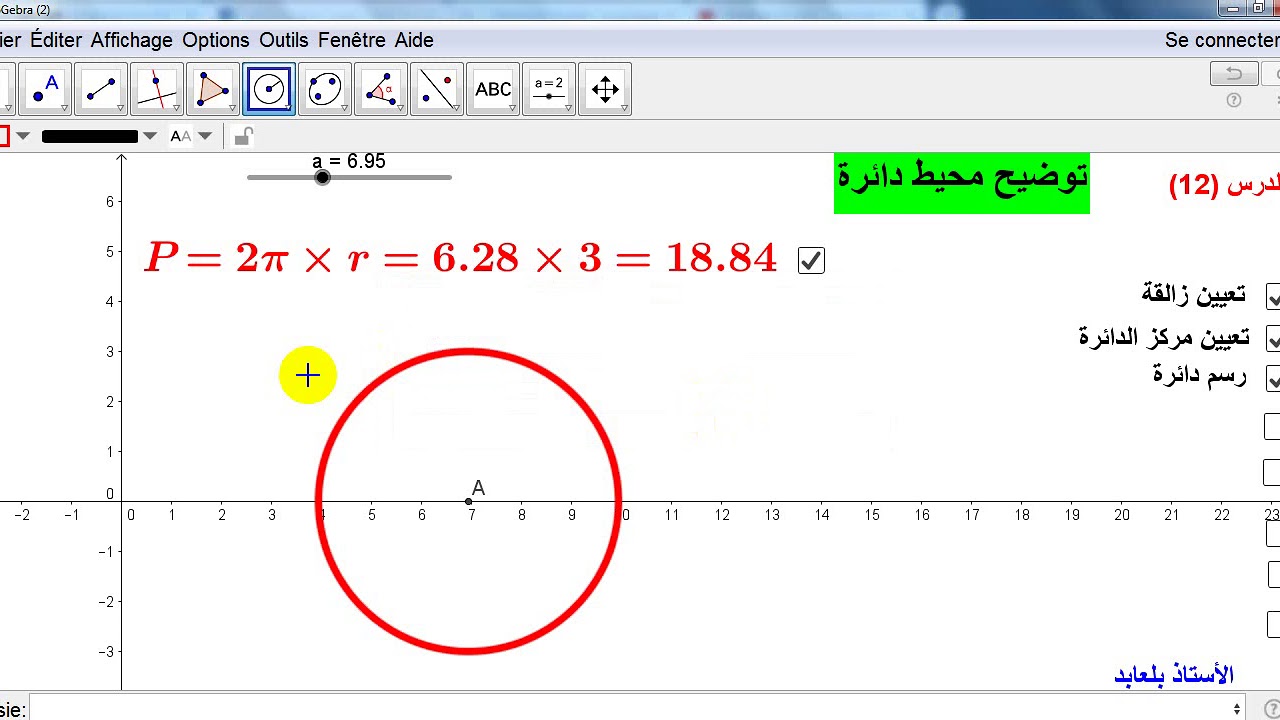Screen dimensions: 1280x720
Task: Open the Aide menu
Action: tap(414, 40)
